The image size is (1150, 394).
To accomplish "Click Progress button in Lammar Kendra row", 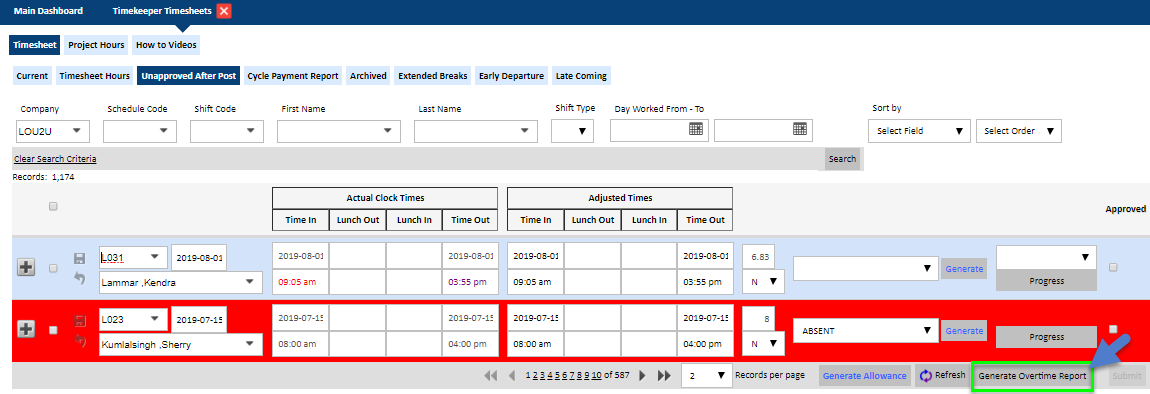I will [x=1047, y=280].
